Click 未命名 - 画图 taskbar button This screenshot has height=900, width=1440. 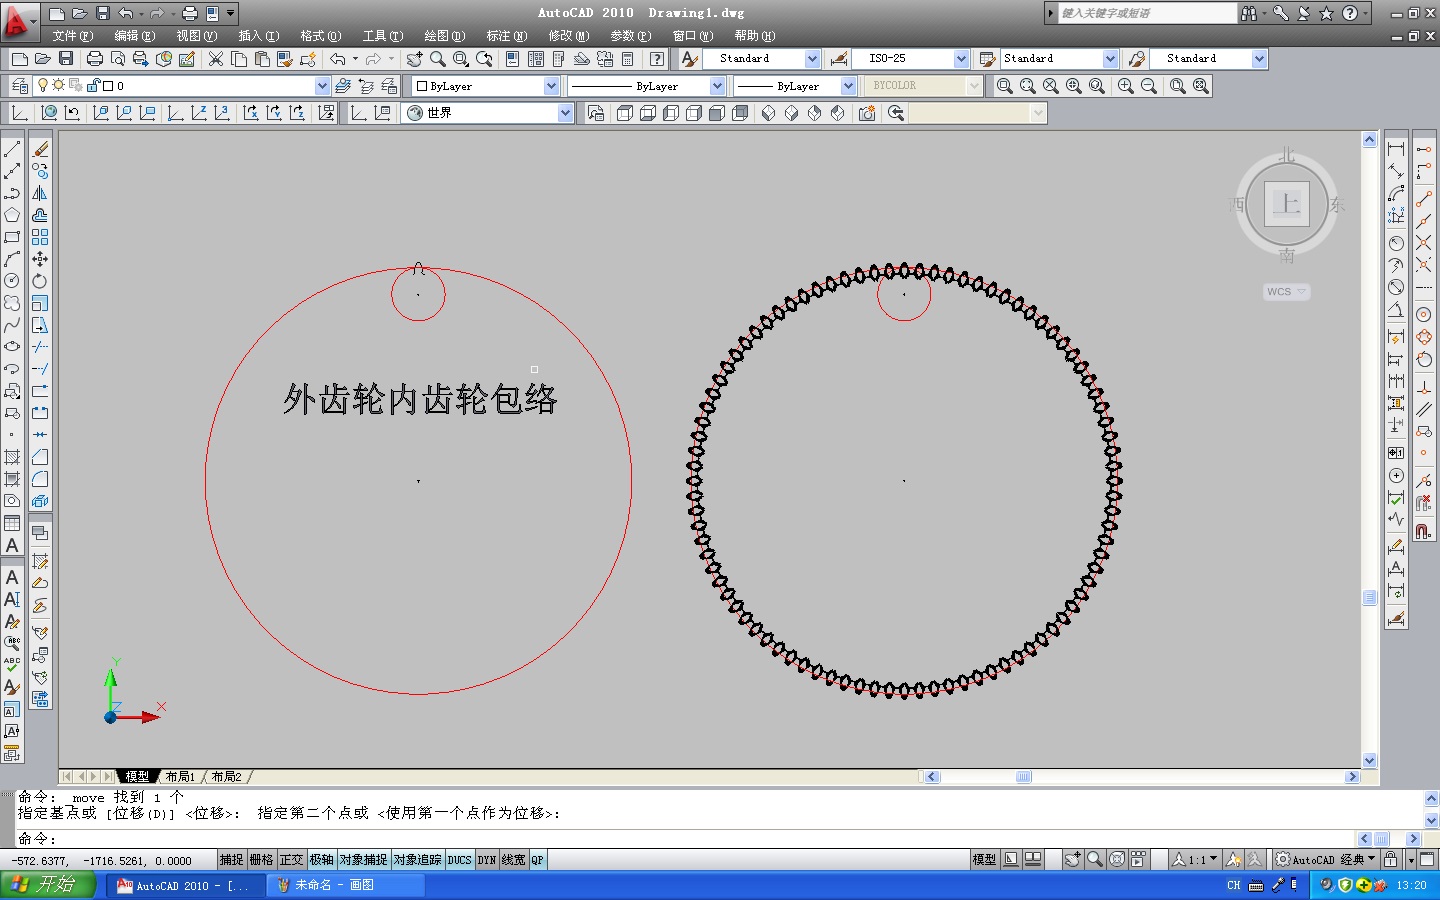tap(347, 885)
